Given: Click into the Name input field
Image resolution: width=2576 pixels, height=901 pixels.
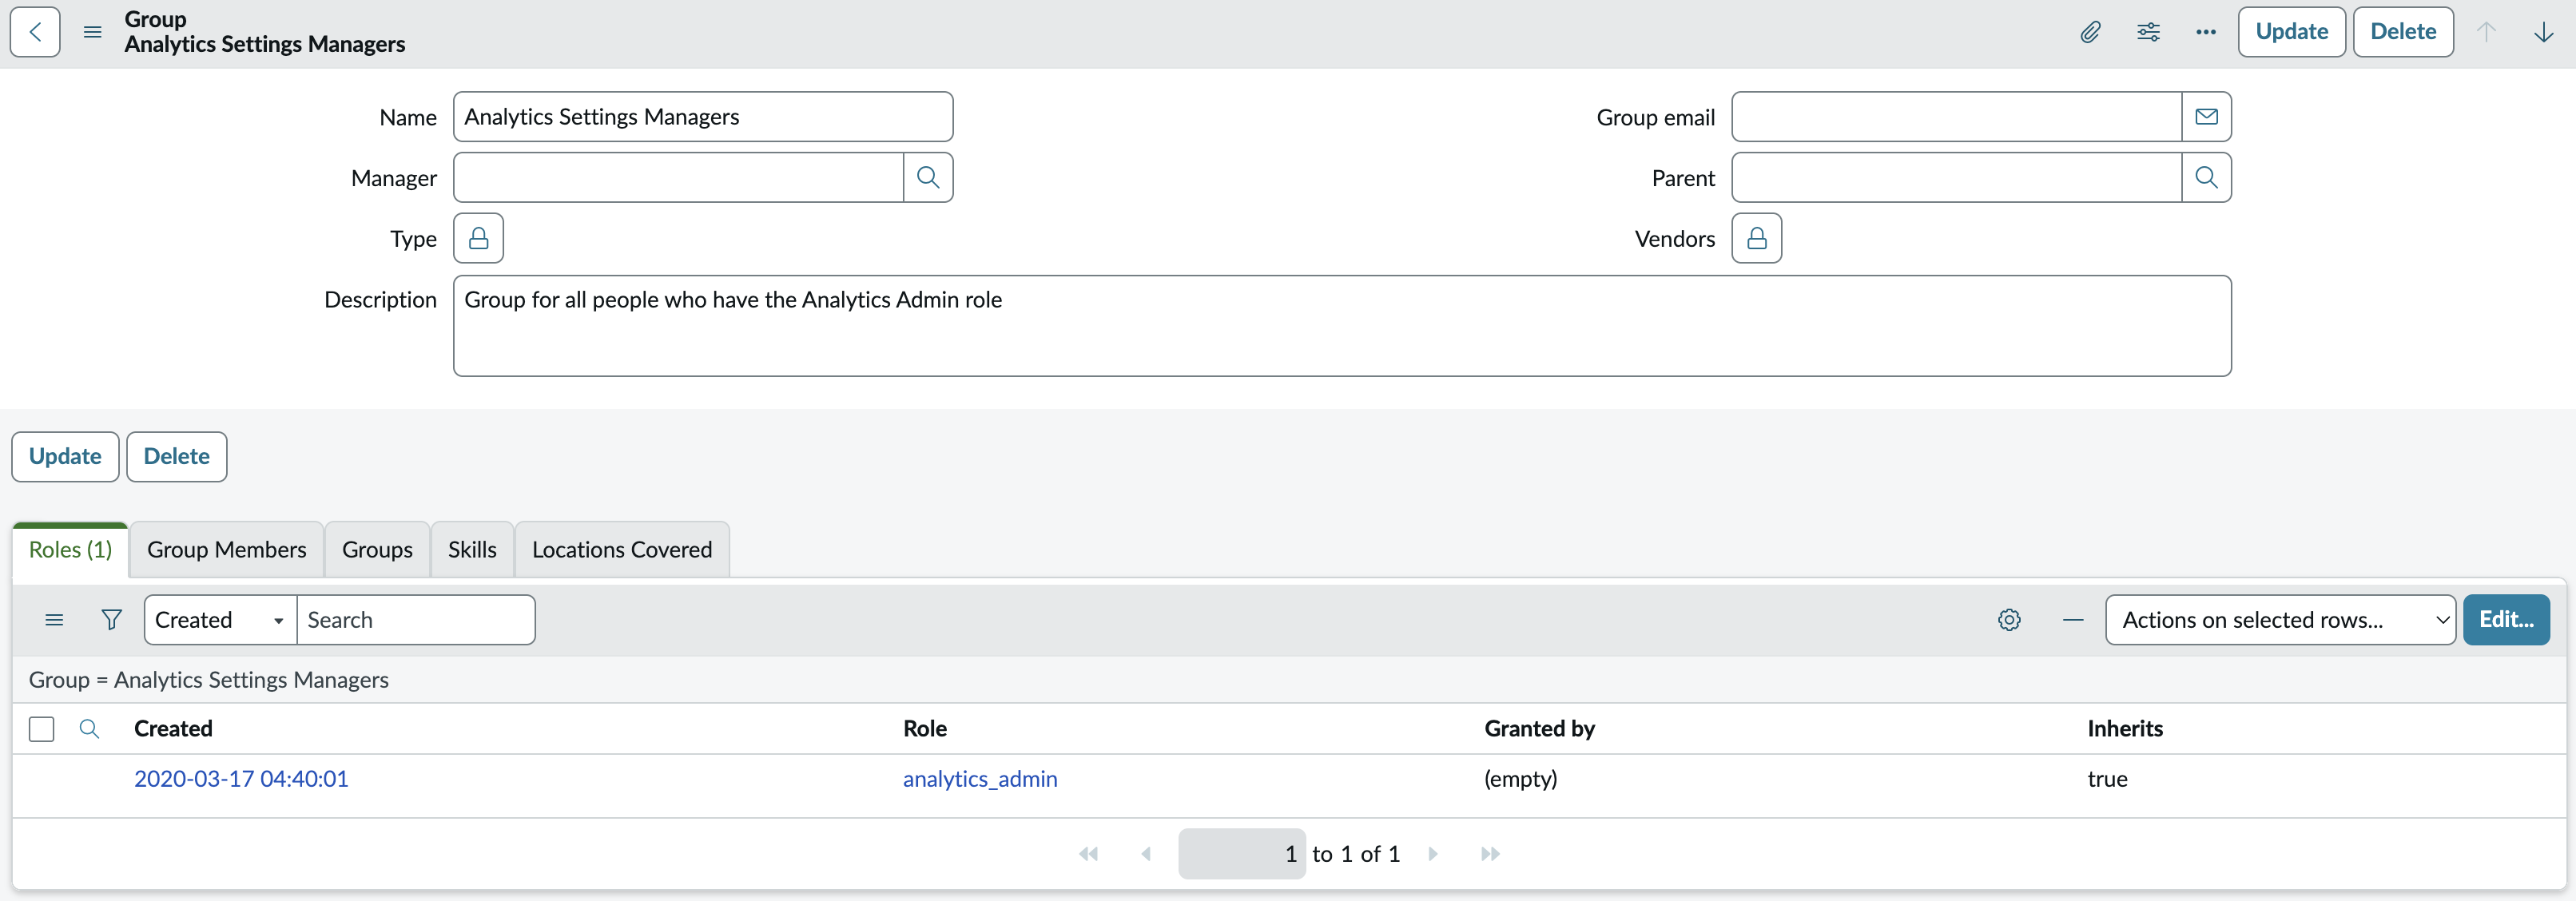Looking at the screenshot, I should 703,117.
